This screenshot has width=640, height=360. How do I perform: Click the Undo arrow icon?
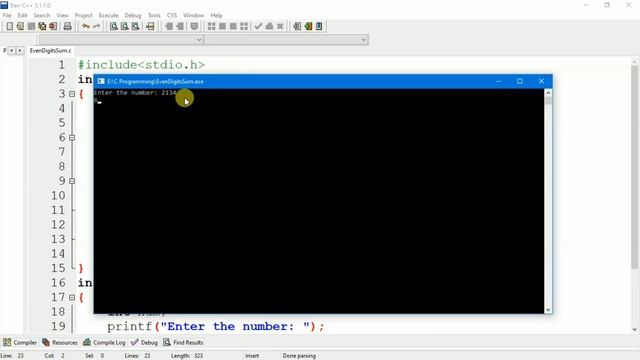point(86,26)
